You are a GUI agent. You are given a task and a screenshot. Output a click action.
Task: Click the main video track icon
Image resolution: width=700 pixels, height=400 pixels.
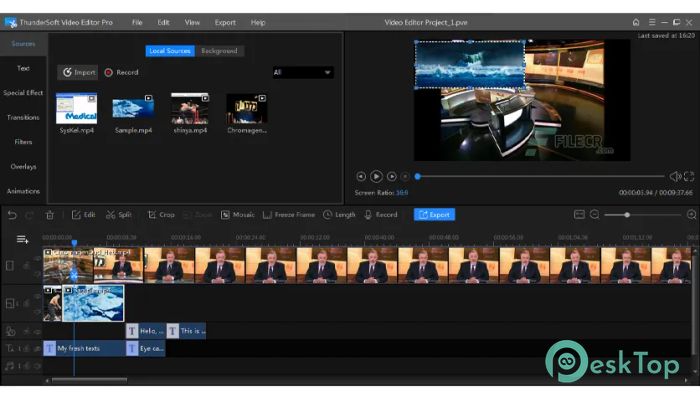[10, 266]
